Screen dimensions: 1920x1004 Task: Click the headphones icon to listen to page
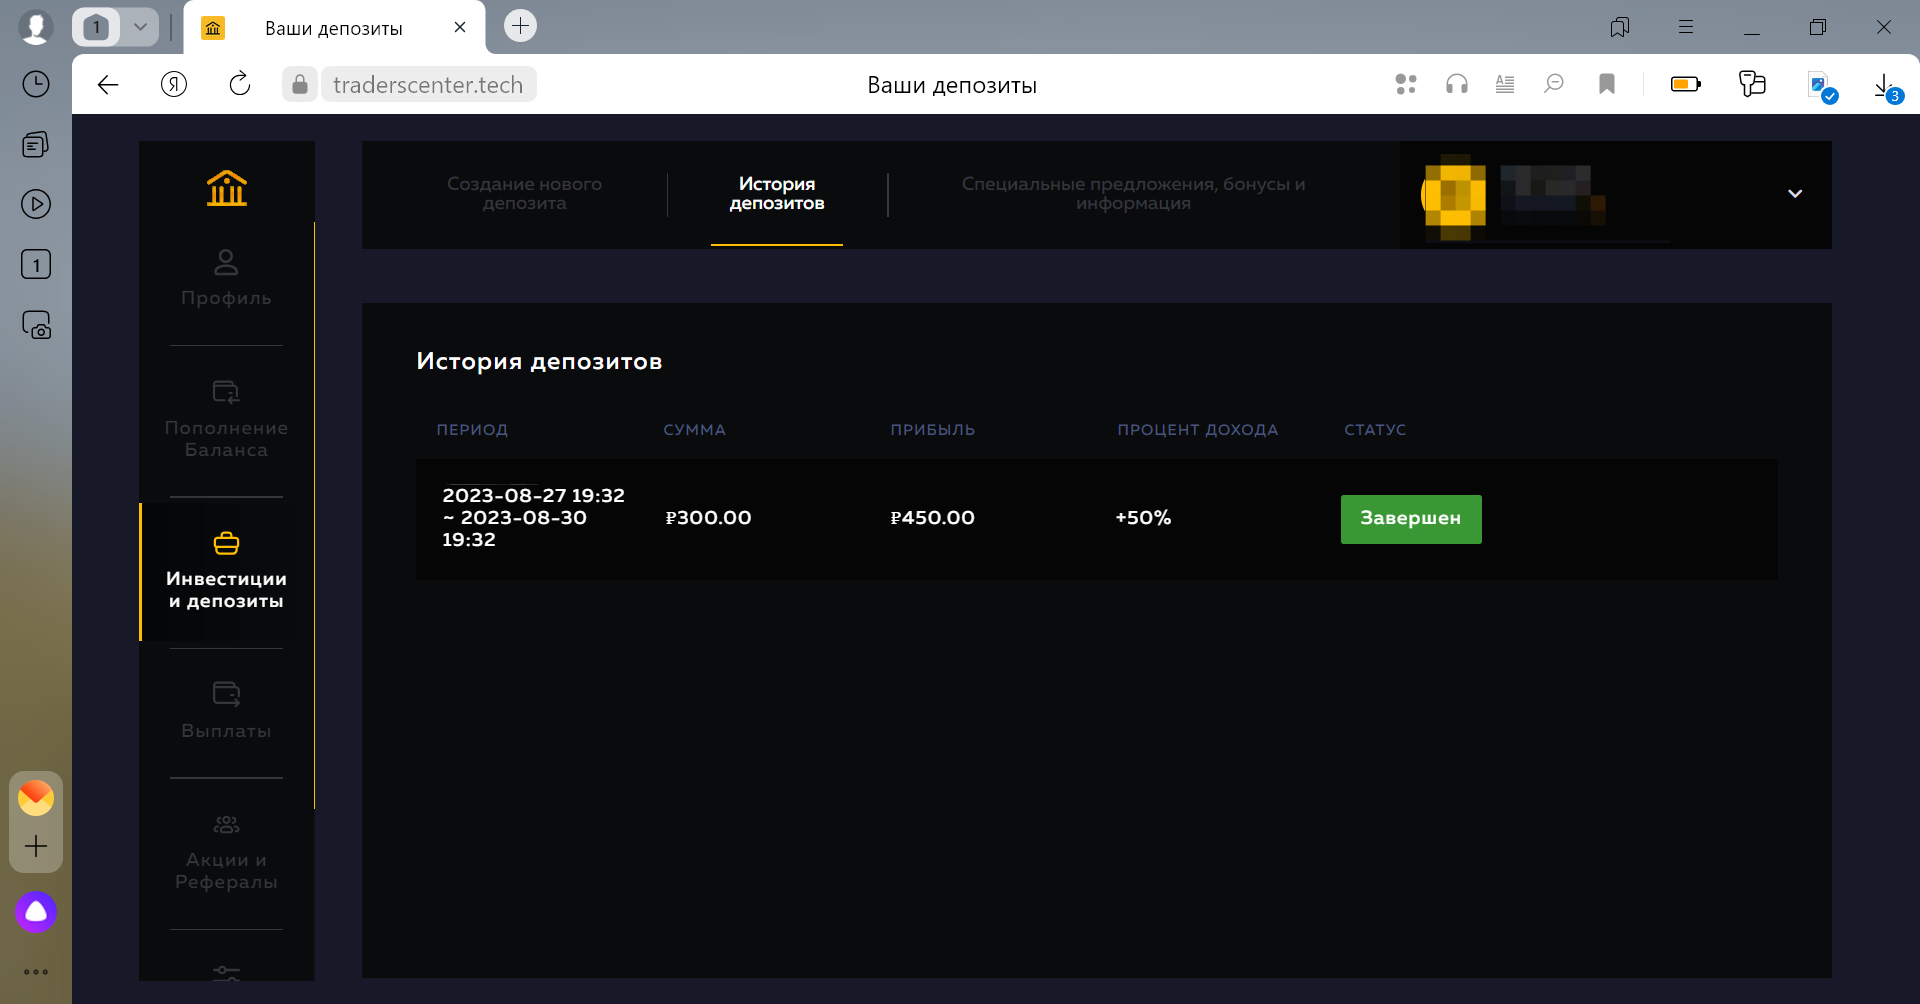(1456, 84)
